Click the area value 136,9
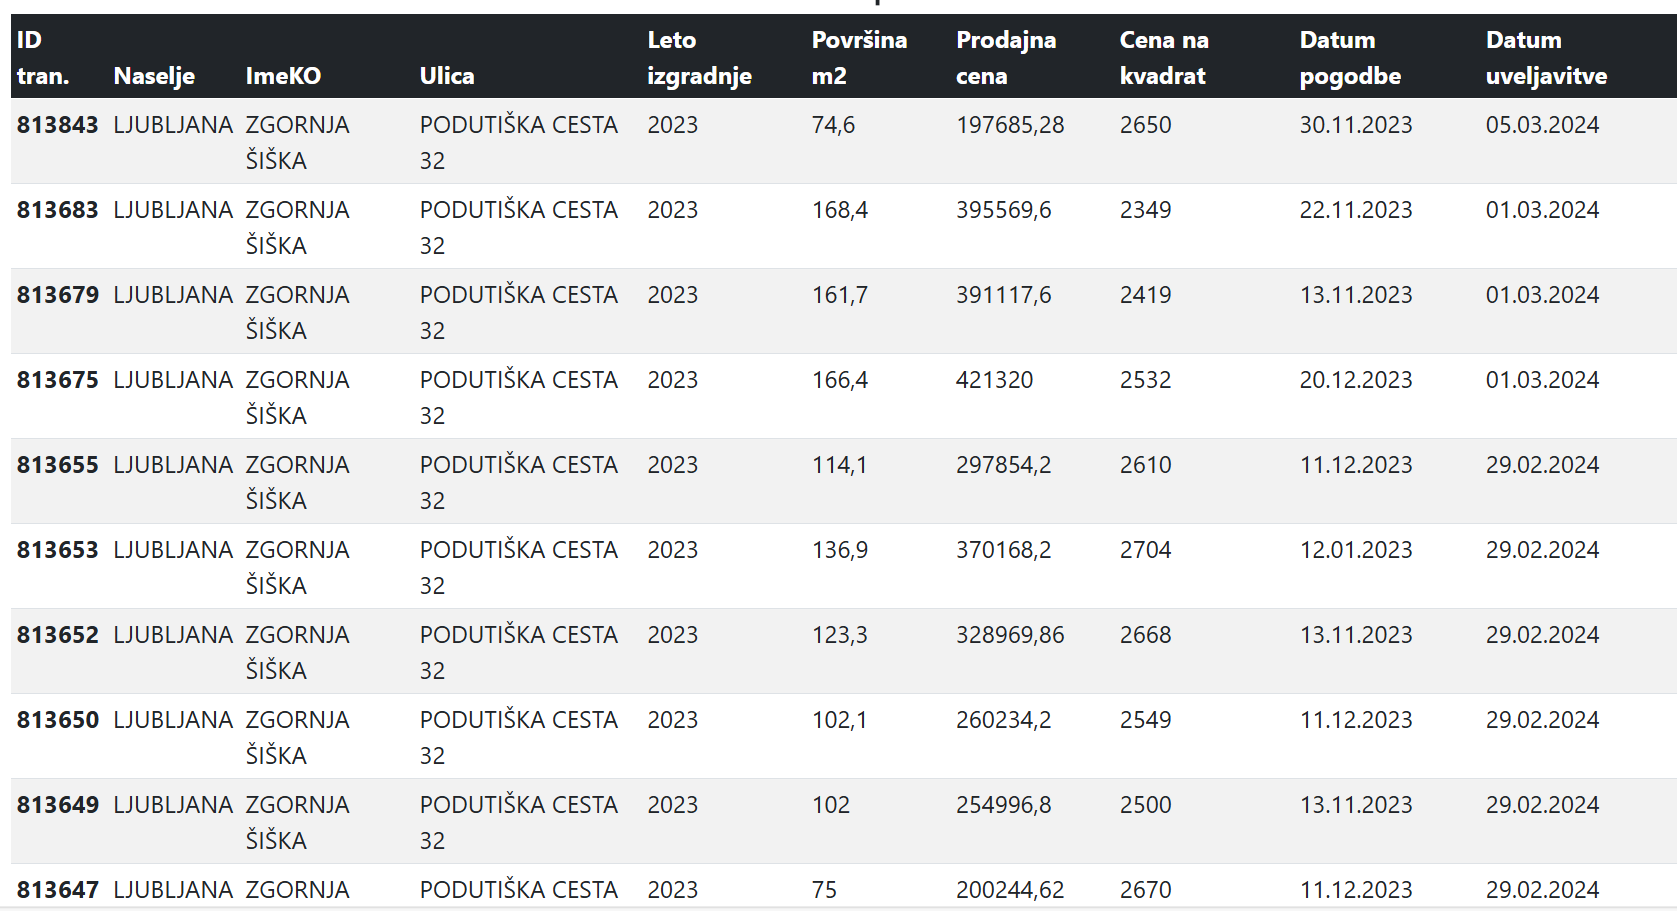Image resolution: width=1677 pixels, height=911 pixels. coord(839,550)
